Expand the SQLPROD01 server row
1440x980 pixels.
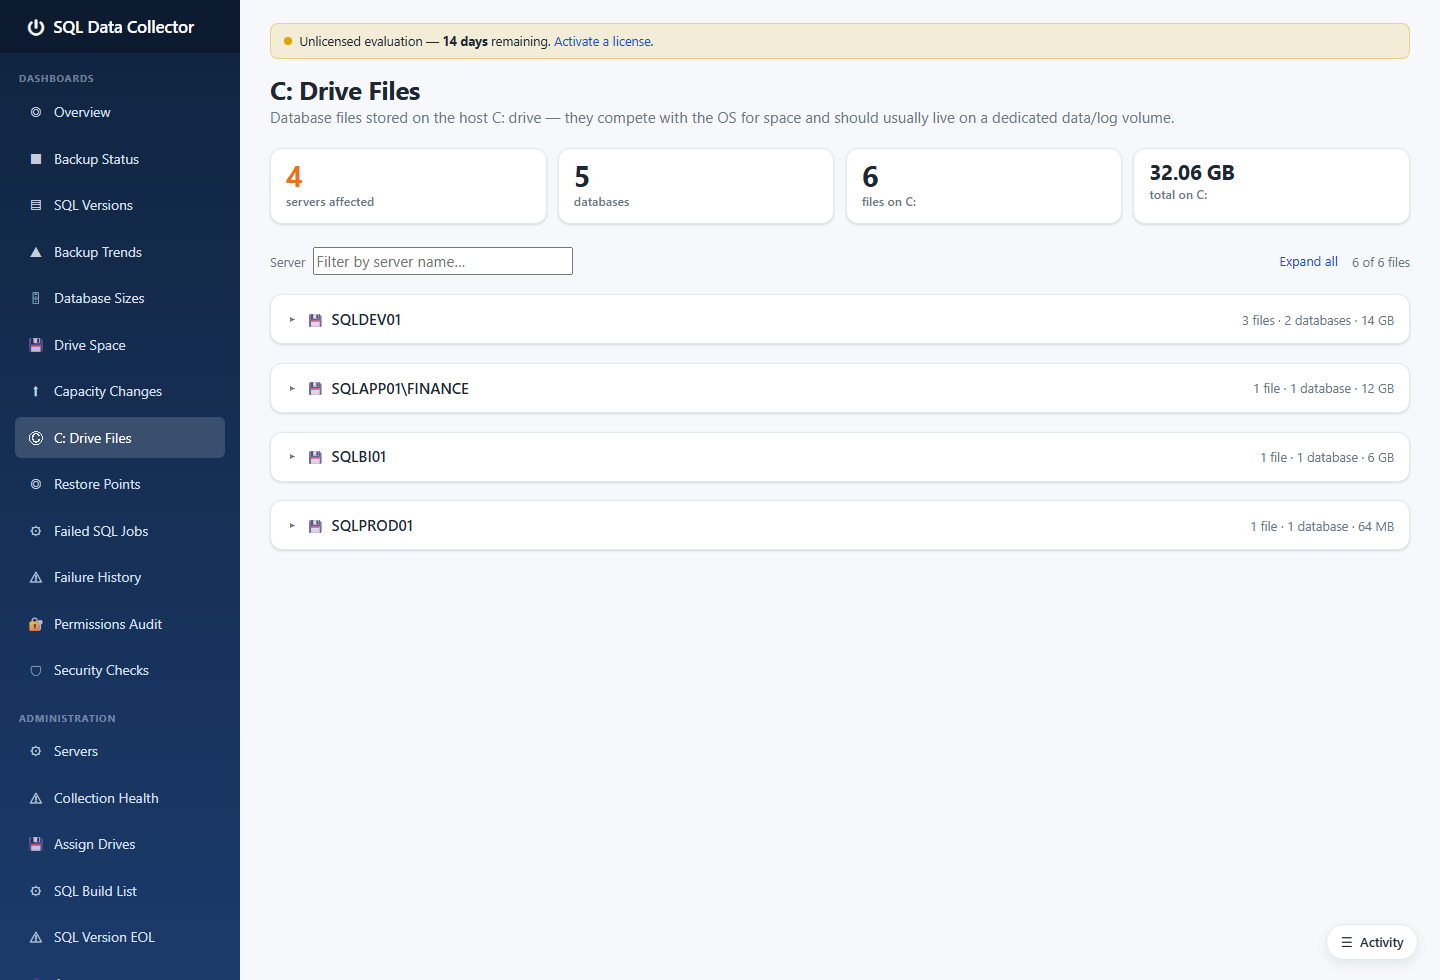point(839,526)
